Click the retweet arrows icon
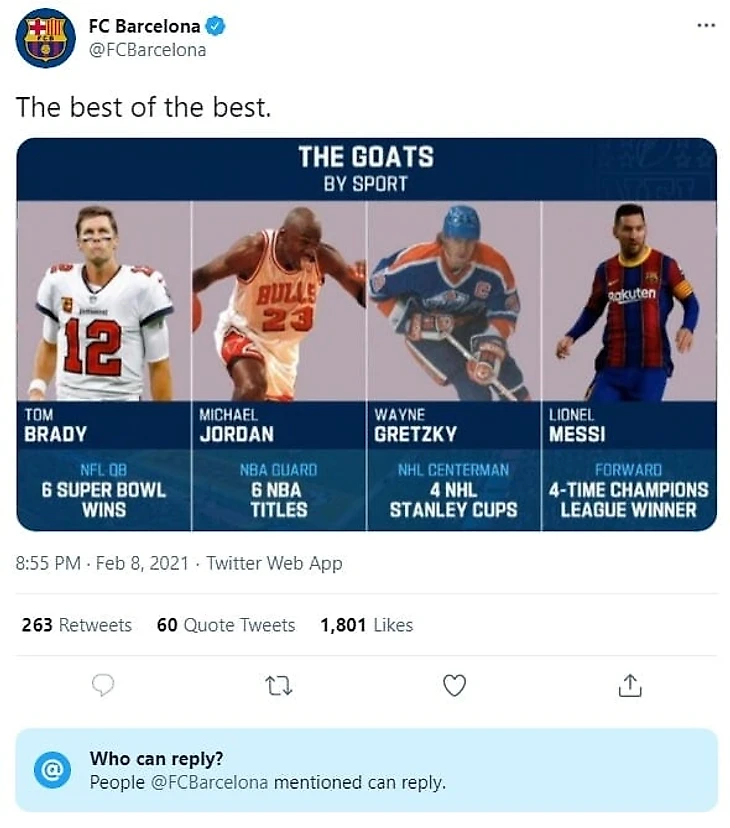Viewport: 730px width, 828px height. (x=277, y=685)
